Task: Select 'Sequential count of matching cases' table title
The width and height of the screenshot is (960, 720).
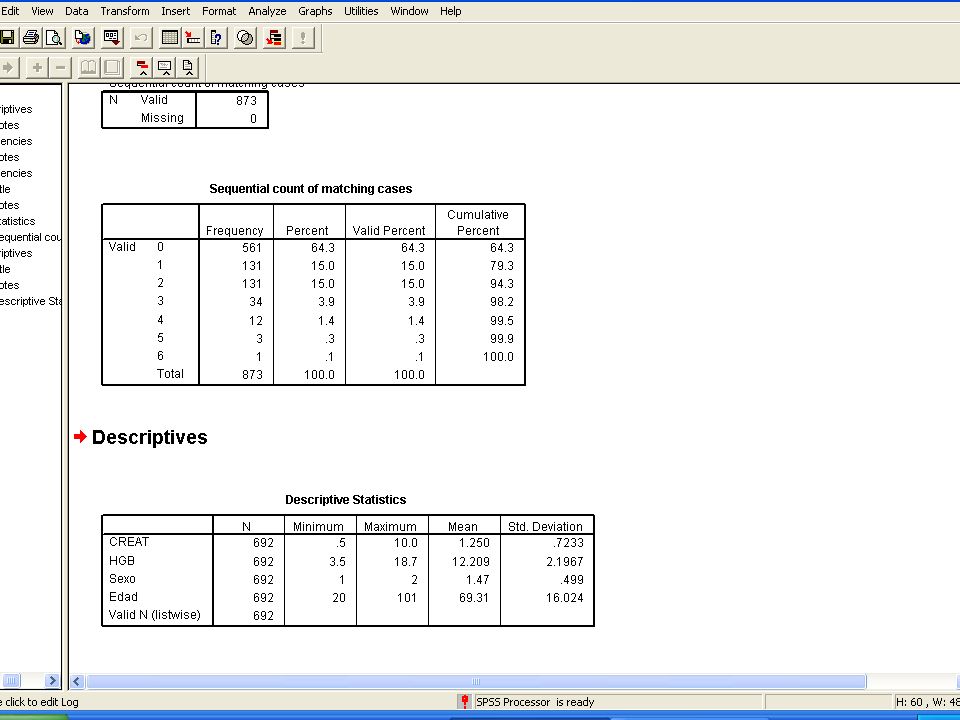Action: (x=310, y=189)
